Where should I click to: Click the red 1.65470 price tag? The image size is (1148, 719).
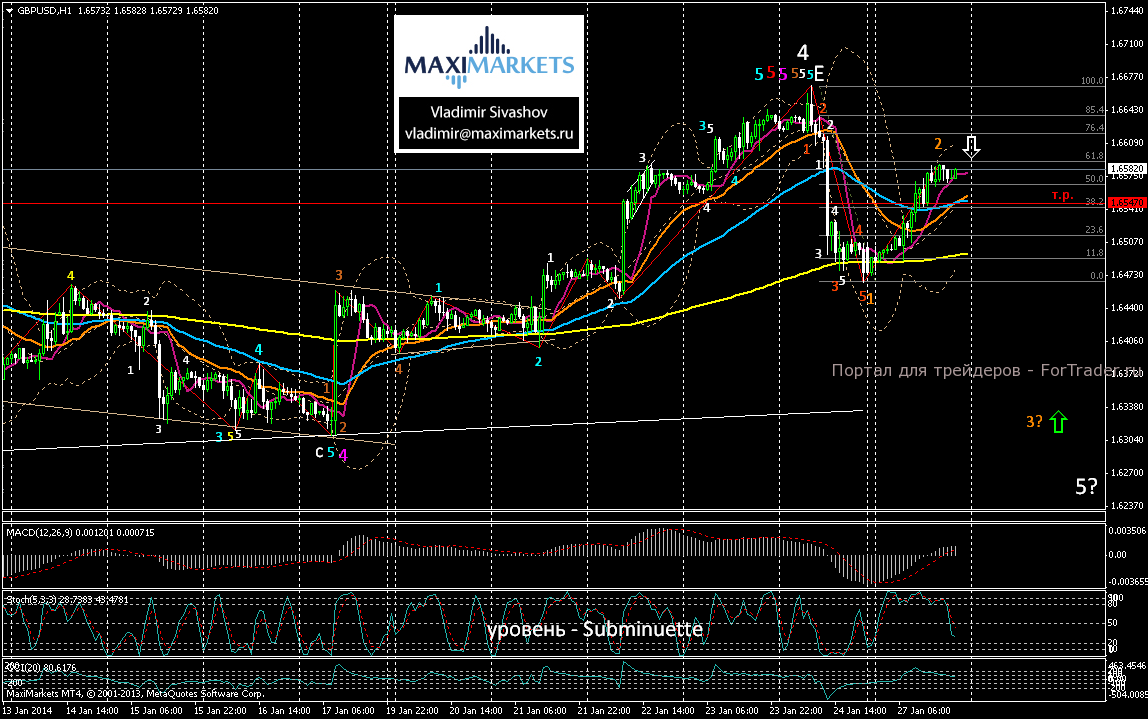pos(1125,202)
